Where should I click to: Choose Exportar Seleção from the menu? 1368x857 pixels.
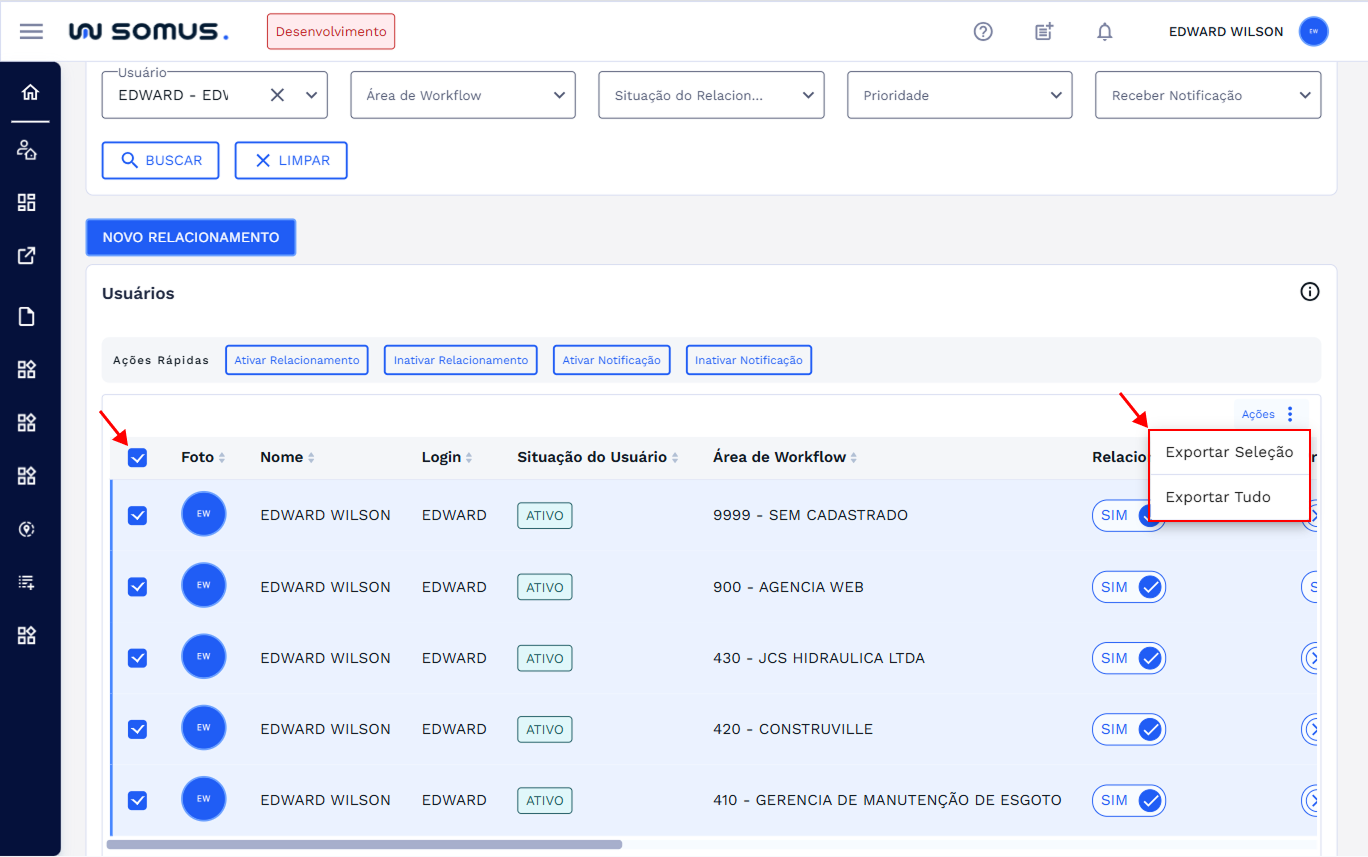1229,452
